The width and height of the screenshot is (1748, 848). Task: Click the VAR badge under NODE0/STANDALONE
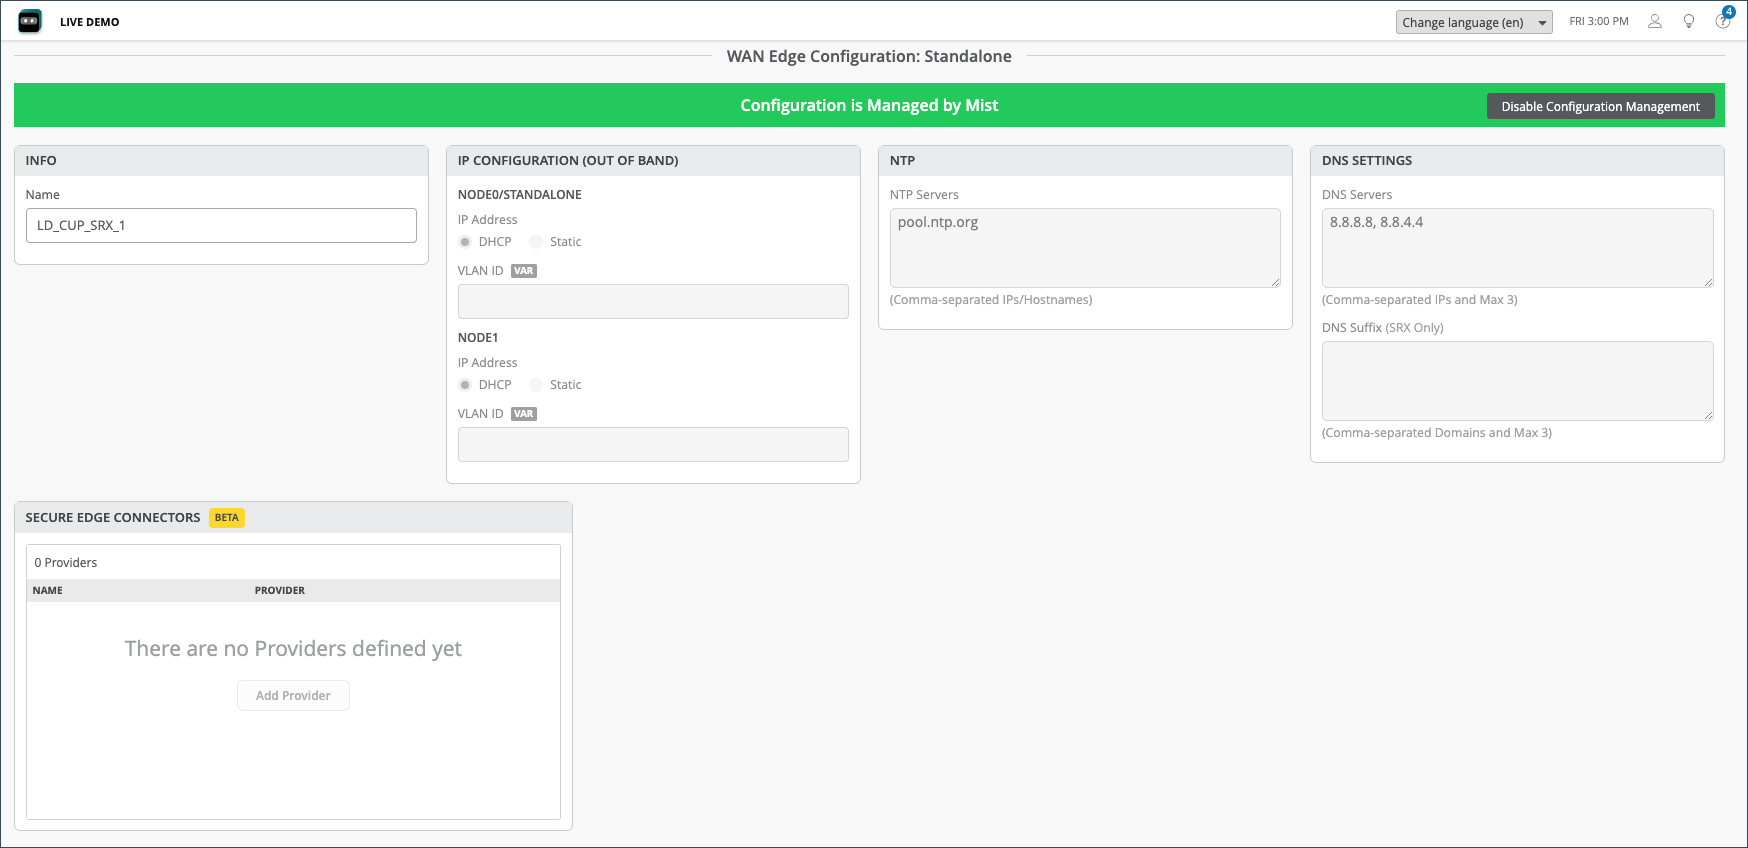(524, 271)
